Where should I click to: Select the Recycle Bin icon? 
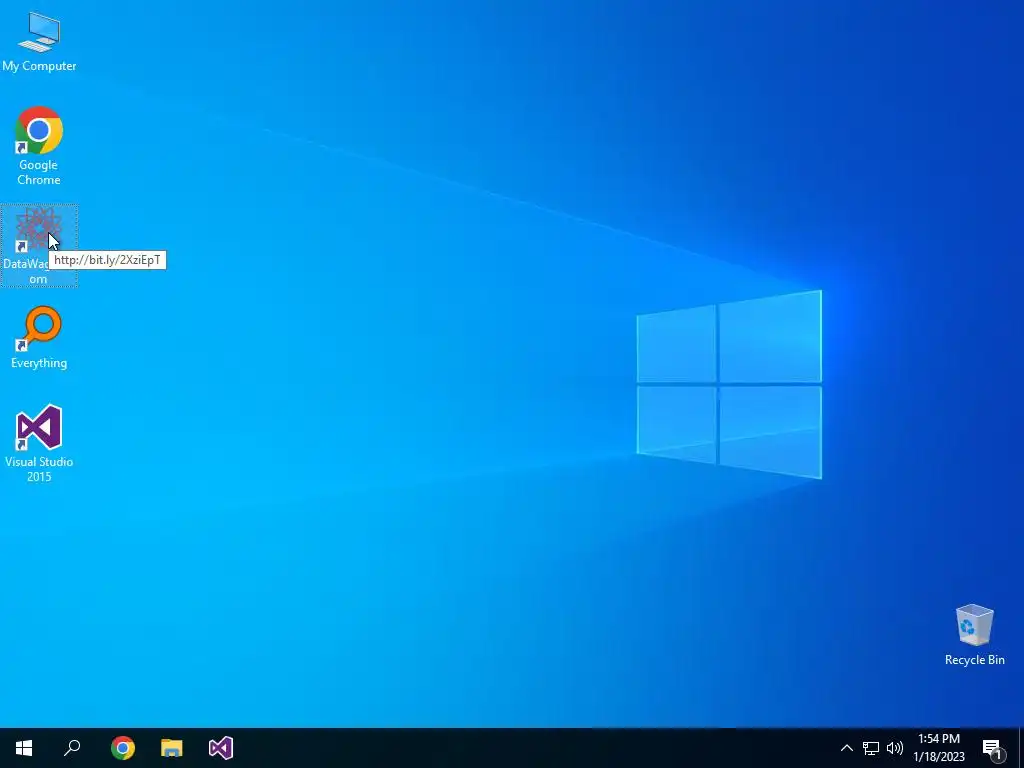coord(974,634)
